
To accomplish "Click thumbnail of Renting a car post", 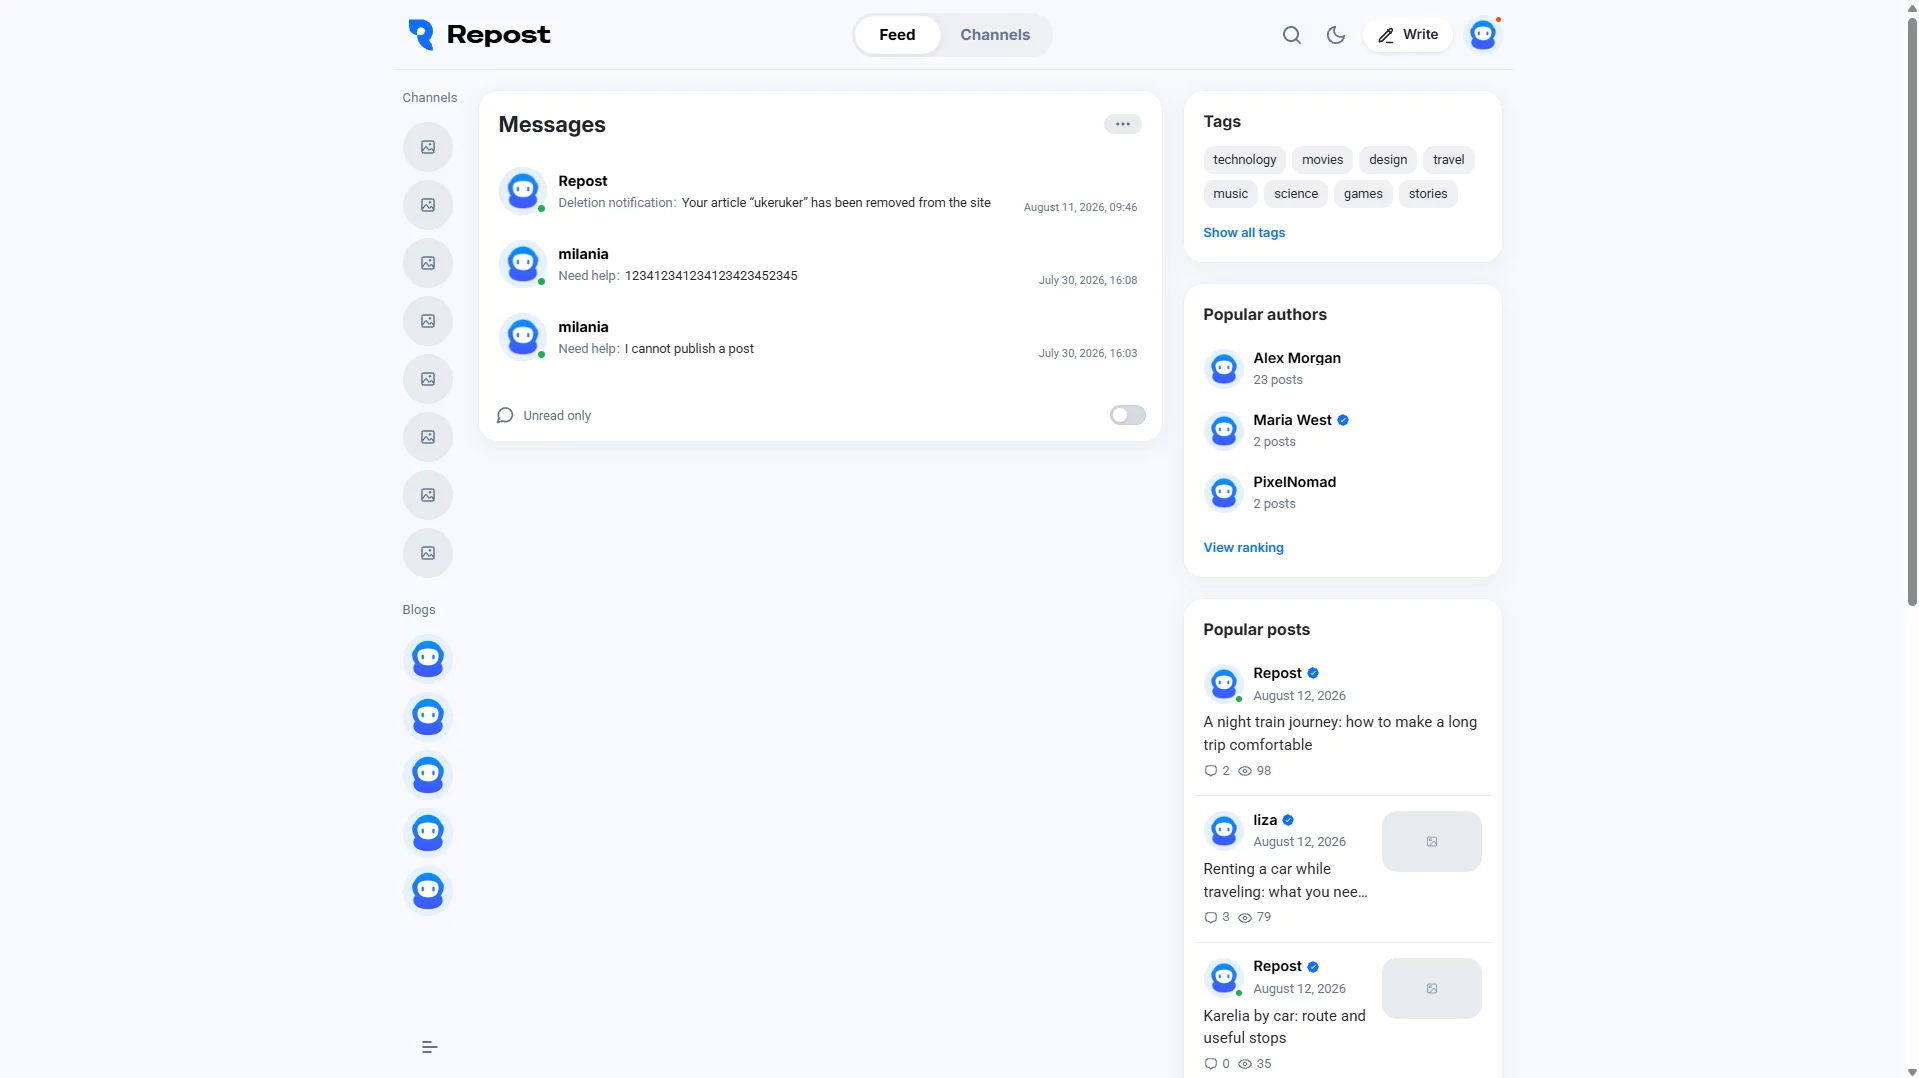I will (1431, 842).
